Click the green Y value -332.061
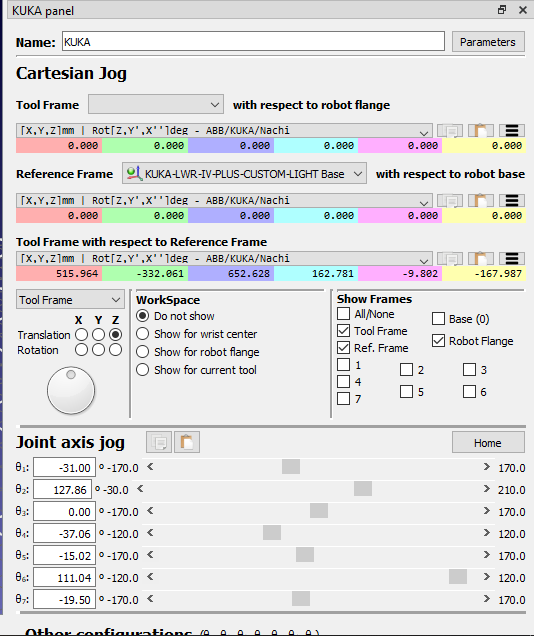This screenshot has height=636, width=534. pos(145,274)
